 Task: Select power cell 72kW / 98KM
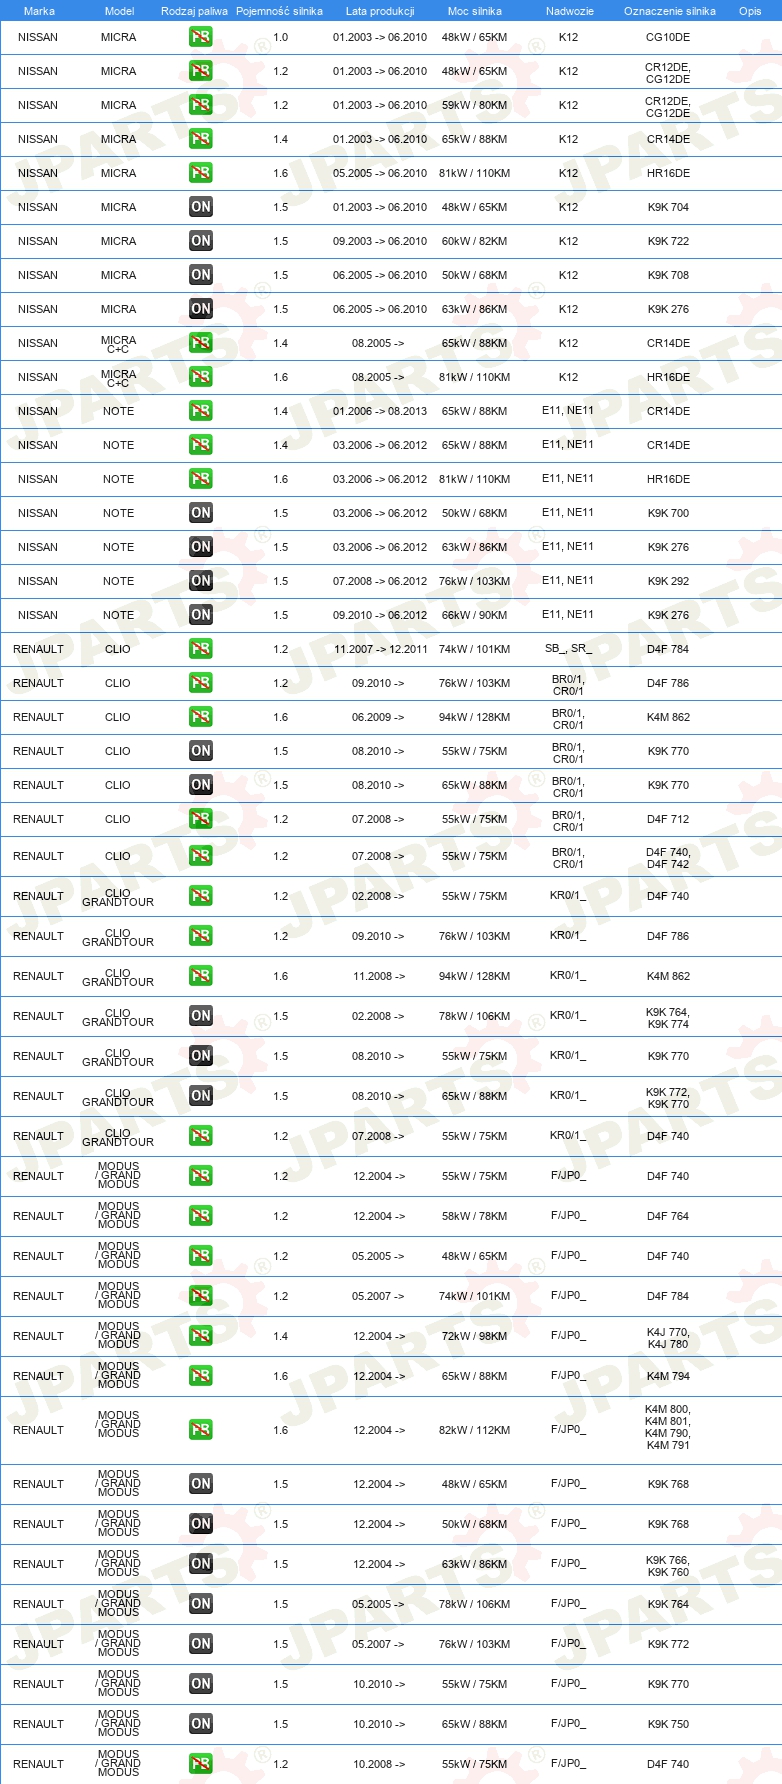click(475, 1336)
